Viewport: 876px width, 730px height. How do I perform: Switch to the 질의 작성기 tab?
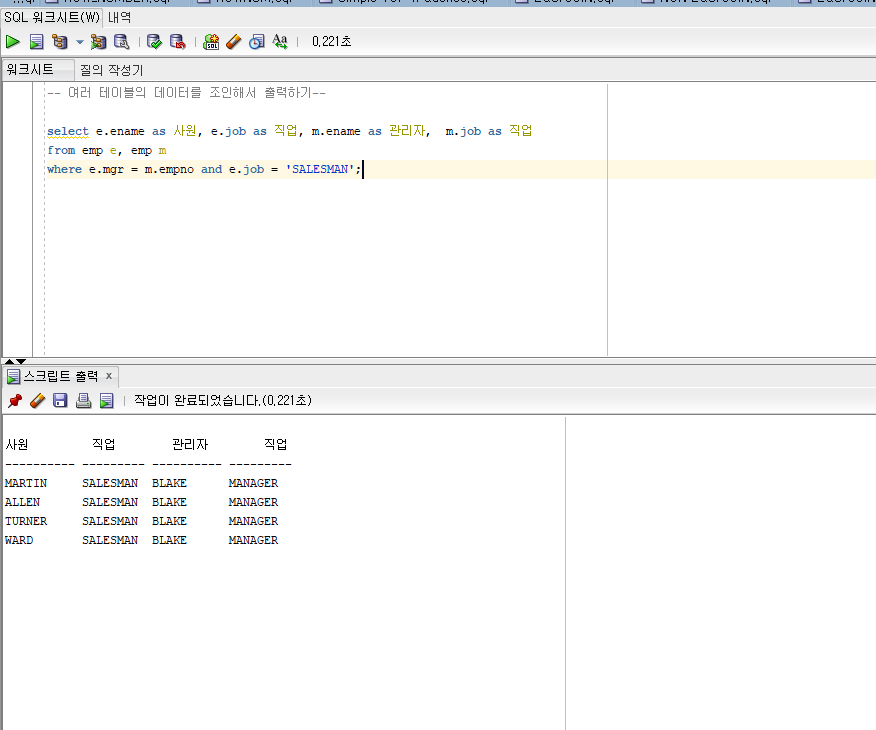(111, 70)
